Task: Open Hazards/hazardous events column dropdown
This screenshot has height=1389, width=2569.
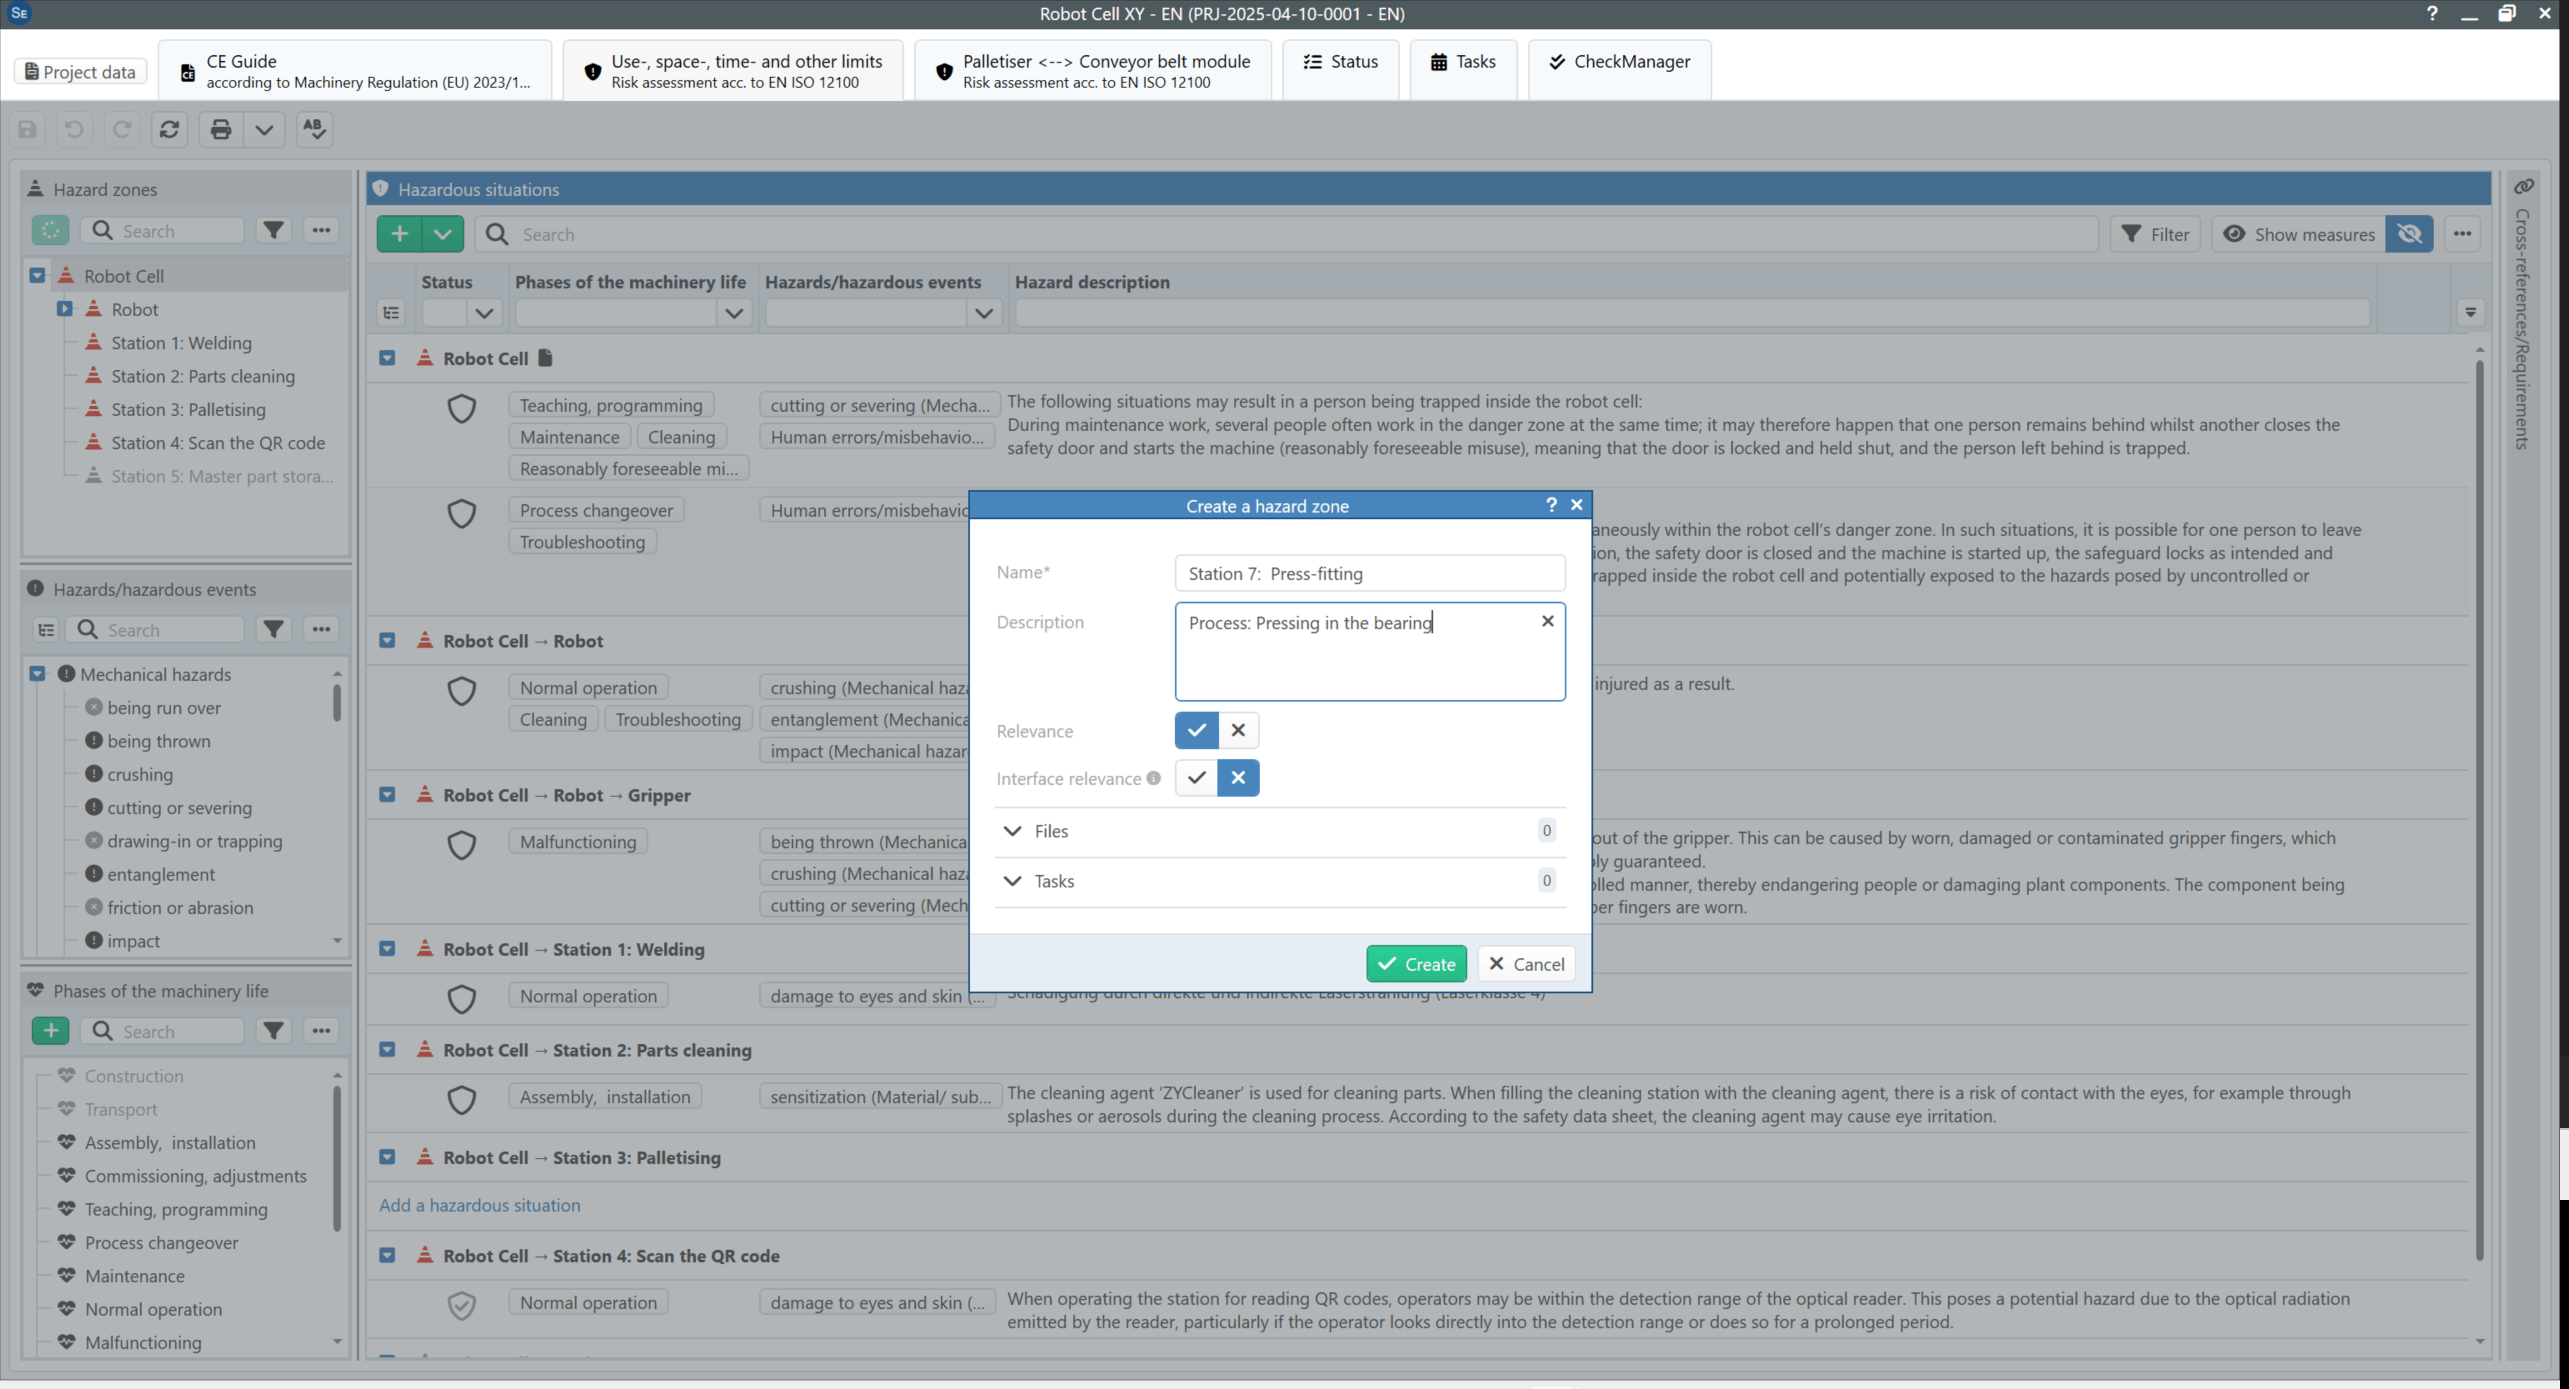Action: 984,313
